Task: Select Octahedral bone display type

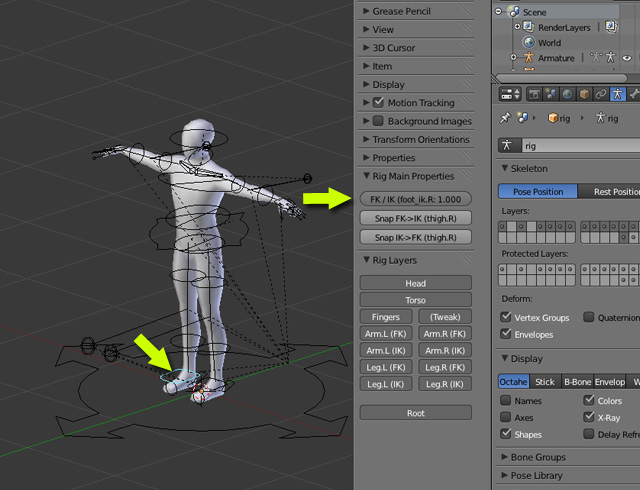Action: pos(514,381)
